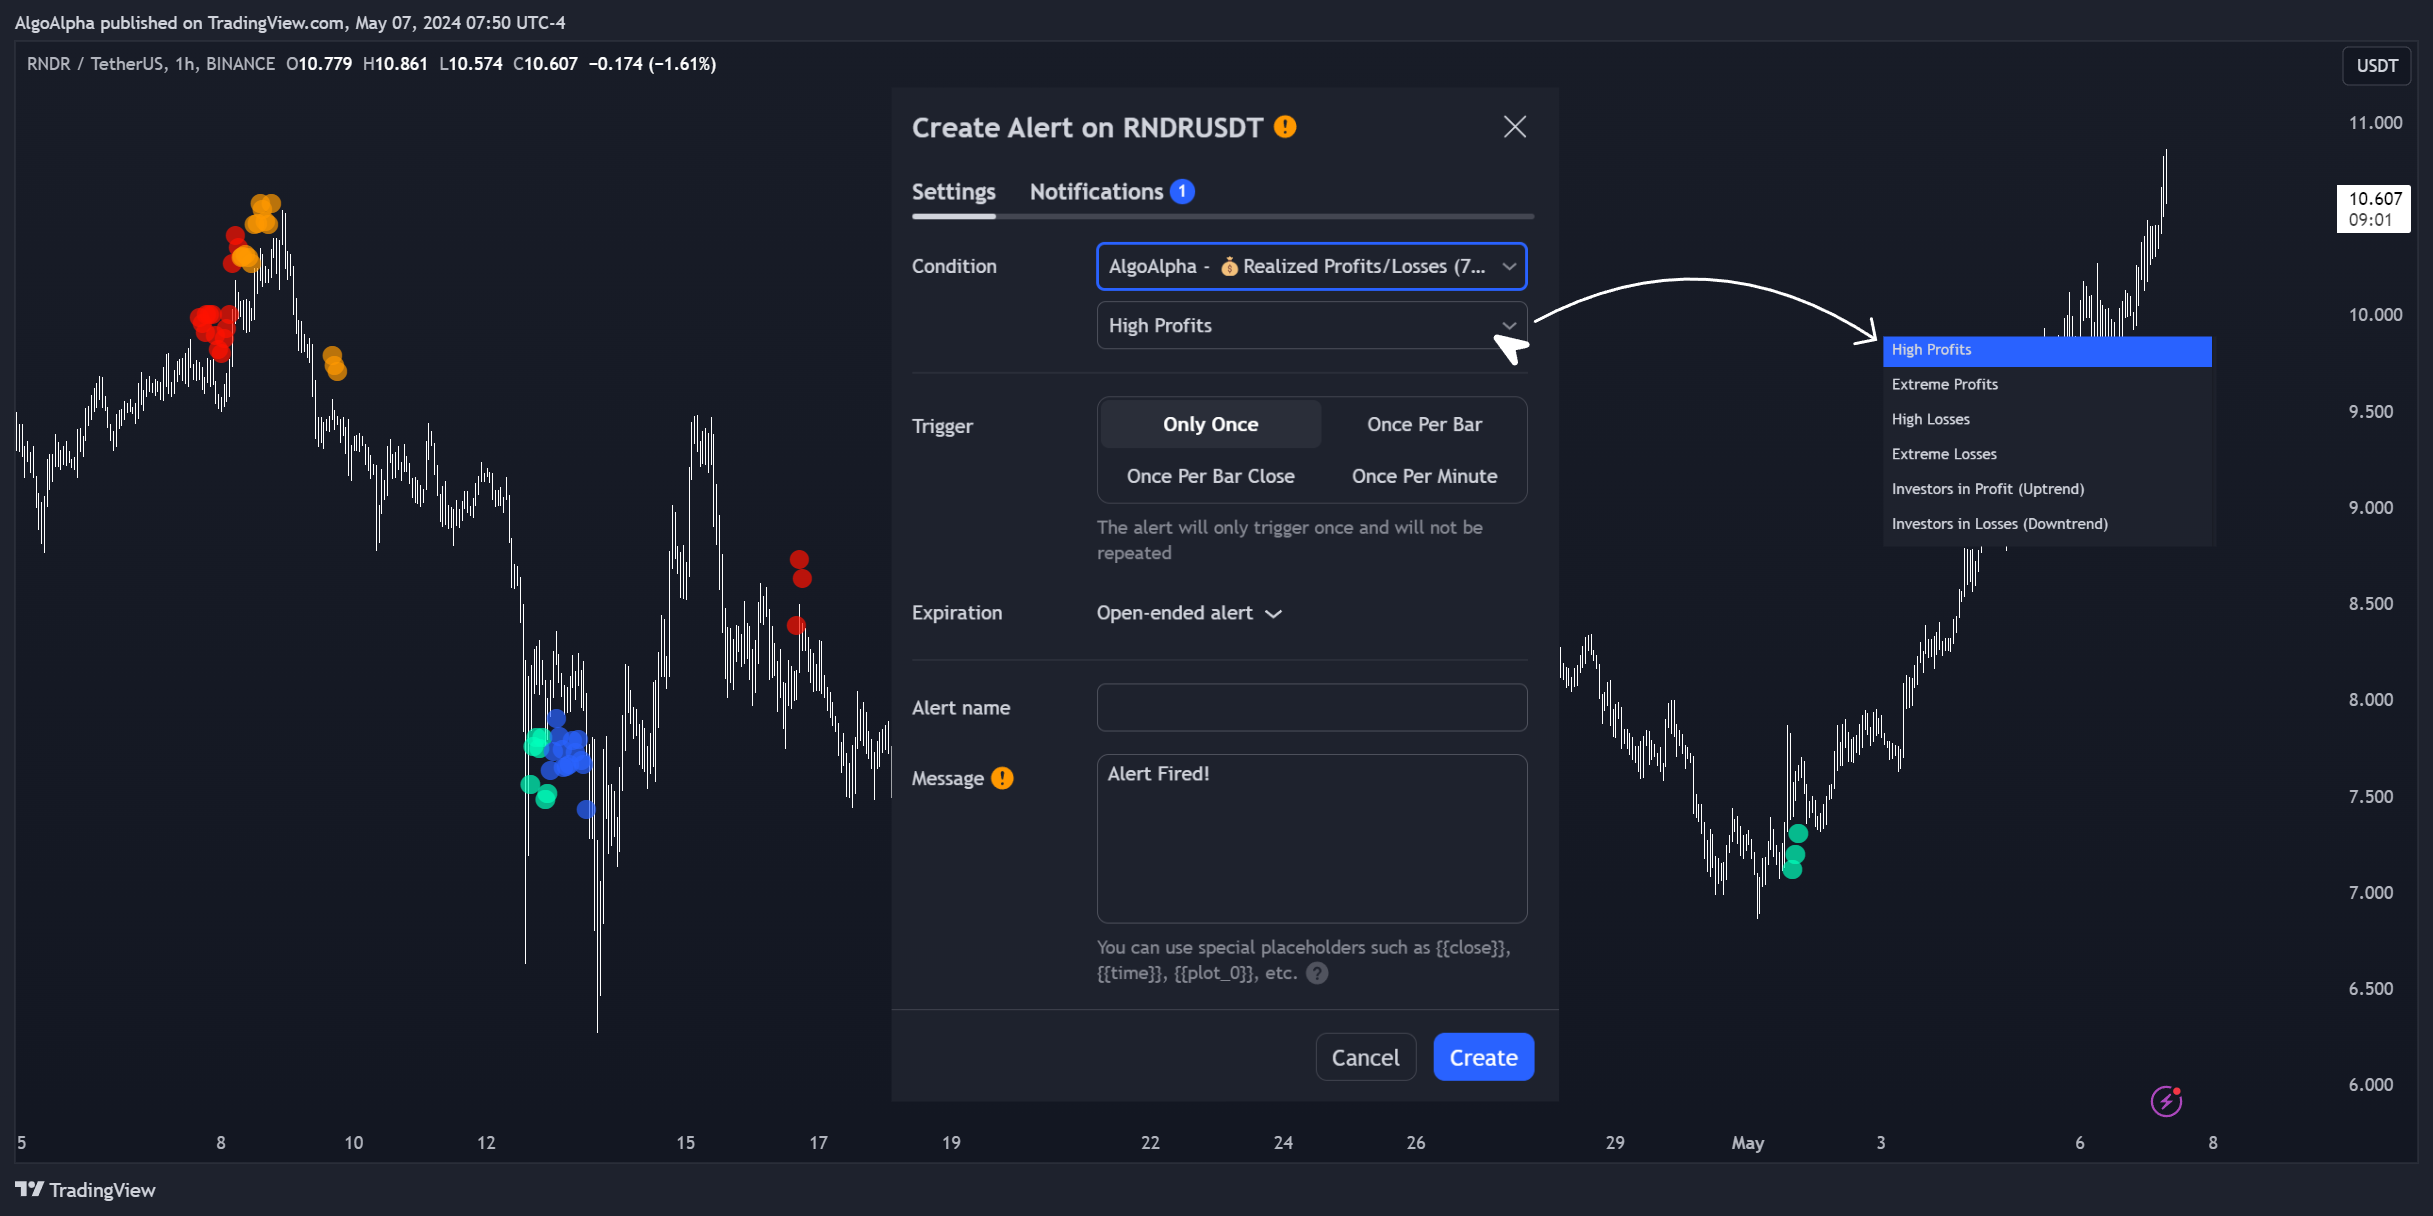
Task: Open the placeholders help question mark icon
Action: (1318, 973)
